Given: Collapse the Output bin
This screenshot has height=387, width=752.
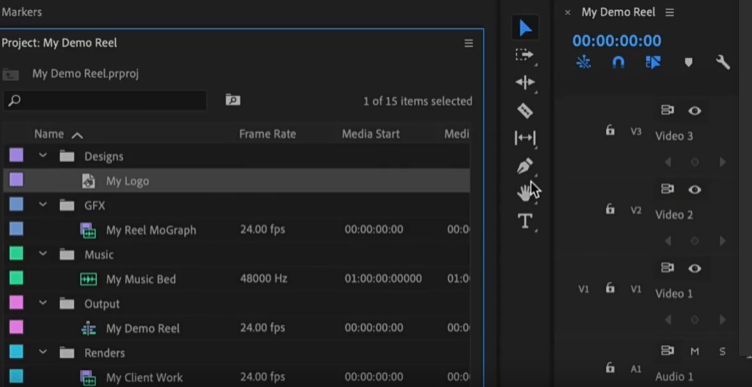Looking at the screenshot, I should [x=43, y=303].
